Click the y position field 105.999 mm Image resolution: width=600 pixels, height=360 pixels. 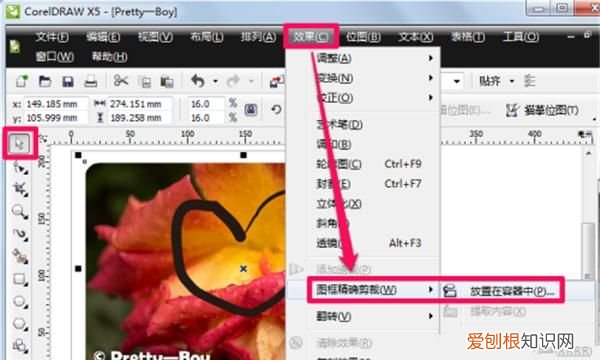coord(56,118)
